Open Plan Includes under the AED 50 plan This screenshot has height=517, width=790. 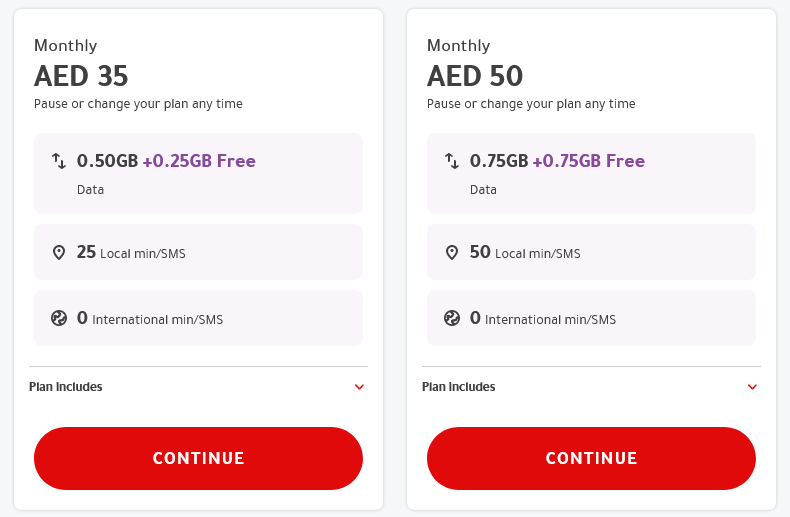[459, 387]
